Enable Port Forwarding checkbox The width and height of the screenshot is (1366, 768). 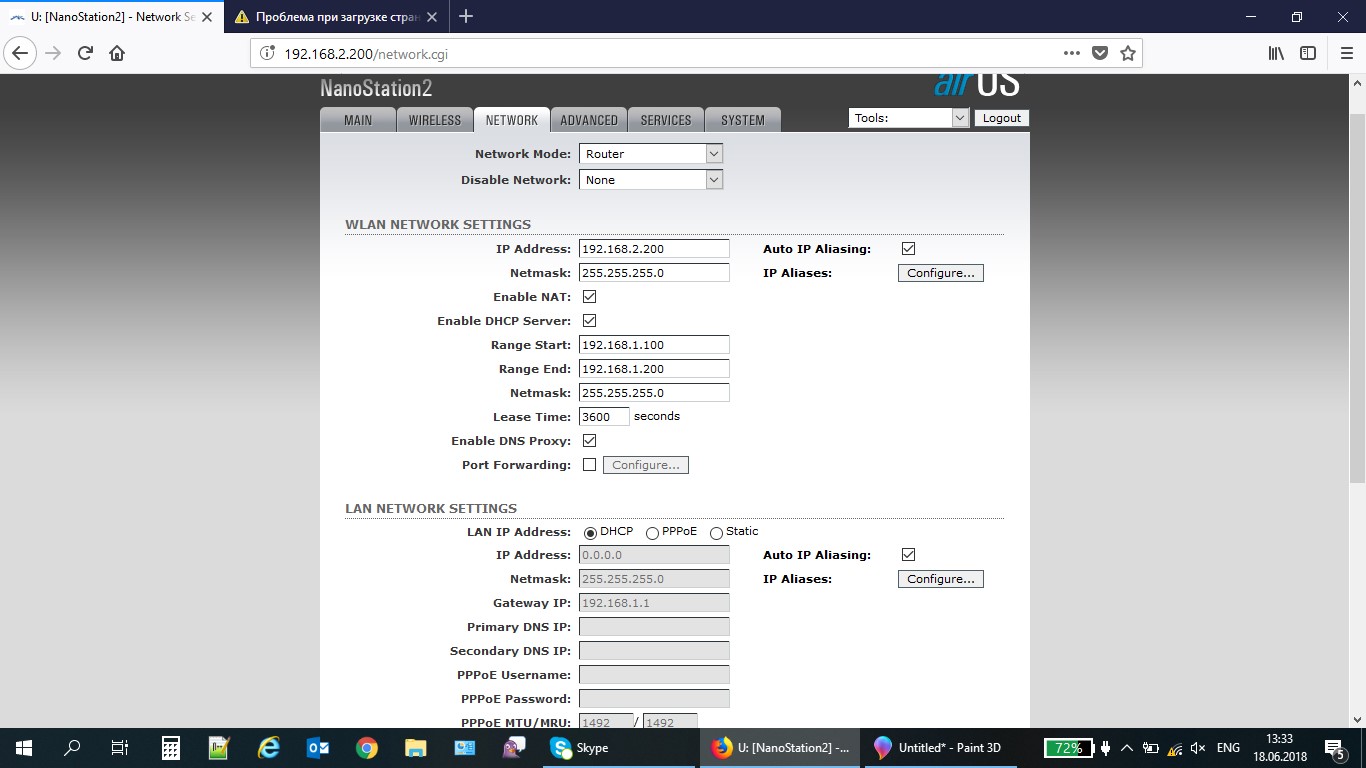tap(589, 465)
